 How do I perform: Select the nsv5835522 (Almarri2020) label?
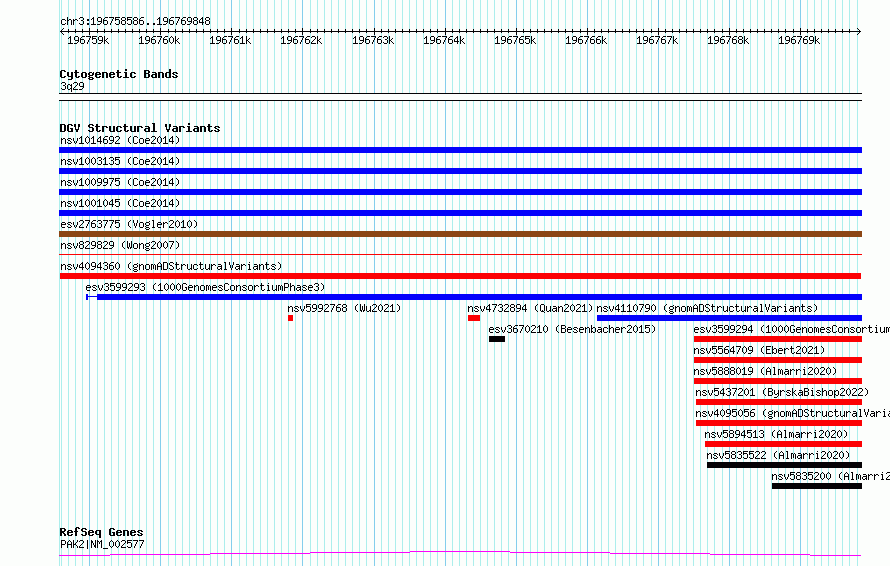[778, 455]
